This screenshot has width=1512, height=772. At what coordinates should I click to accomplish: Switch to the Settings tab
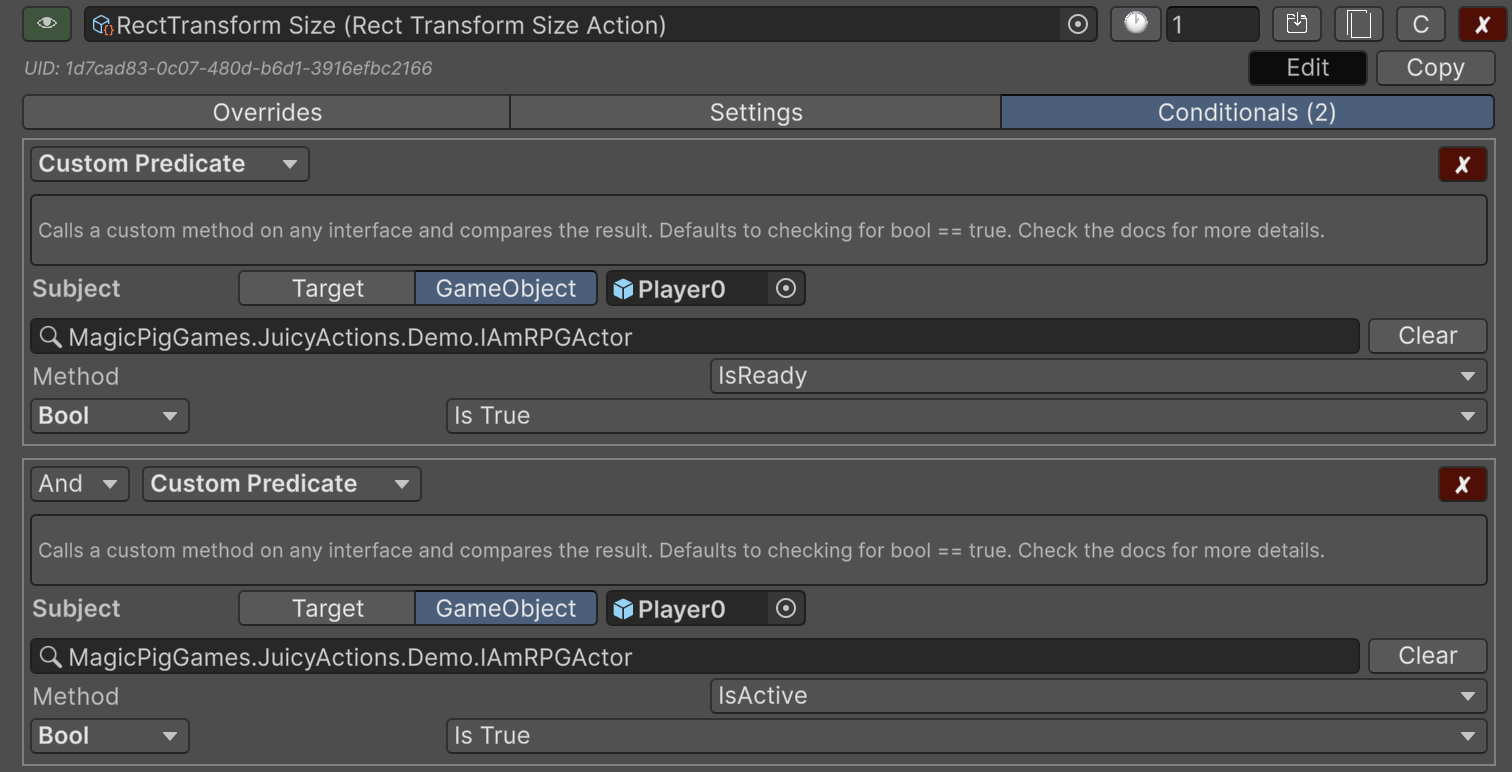[755, 112]
